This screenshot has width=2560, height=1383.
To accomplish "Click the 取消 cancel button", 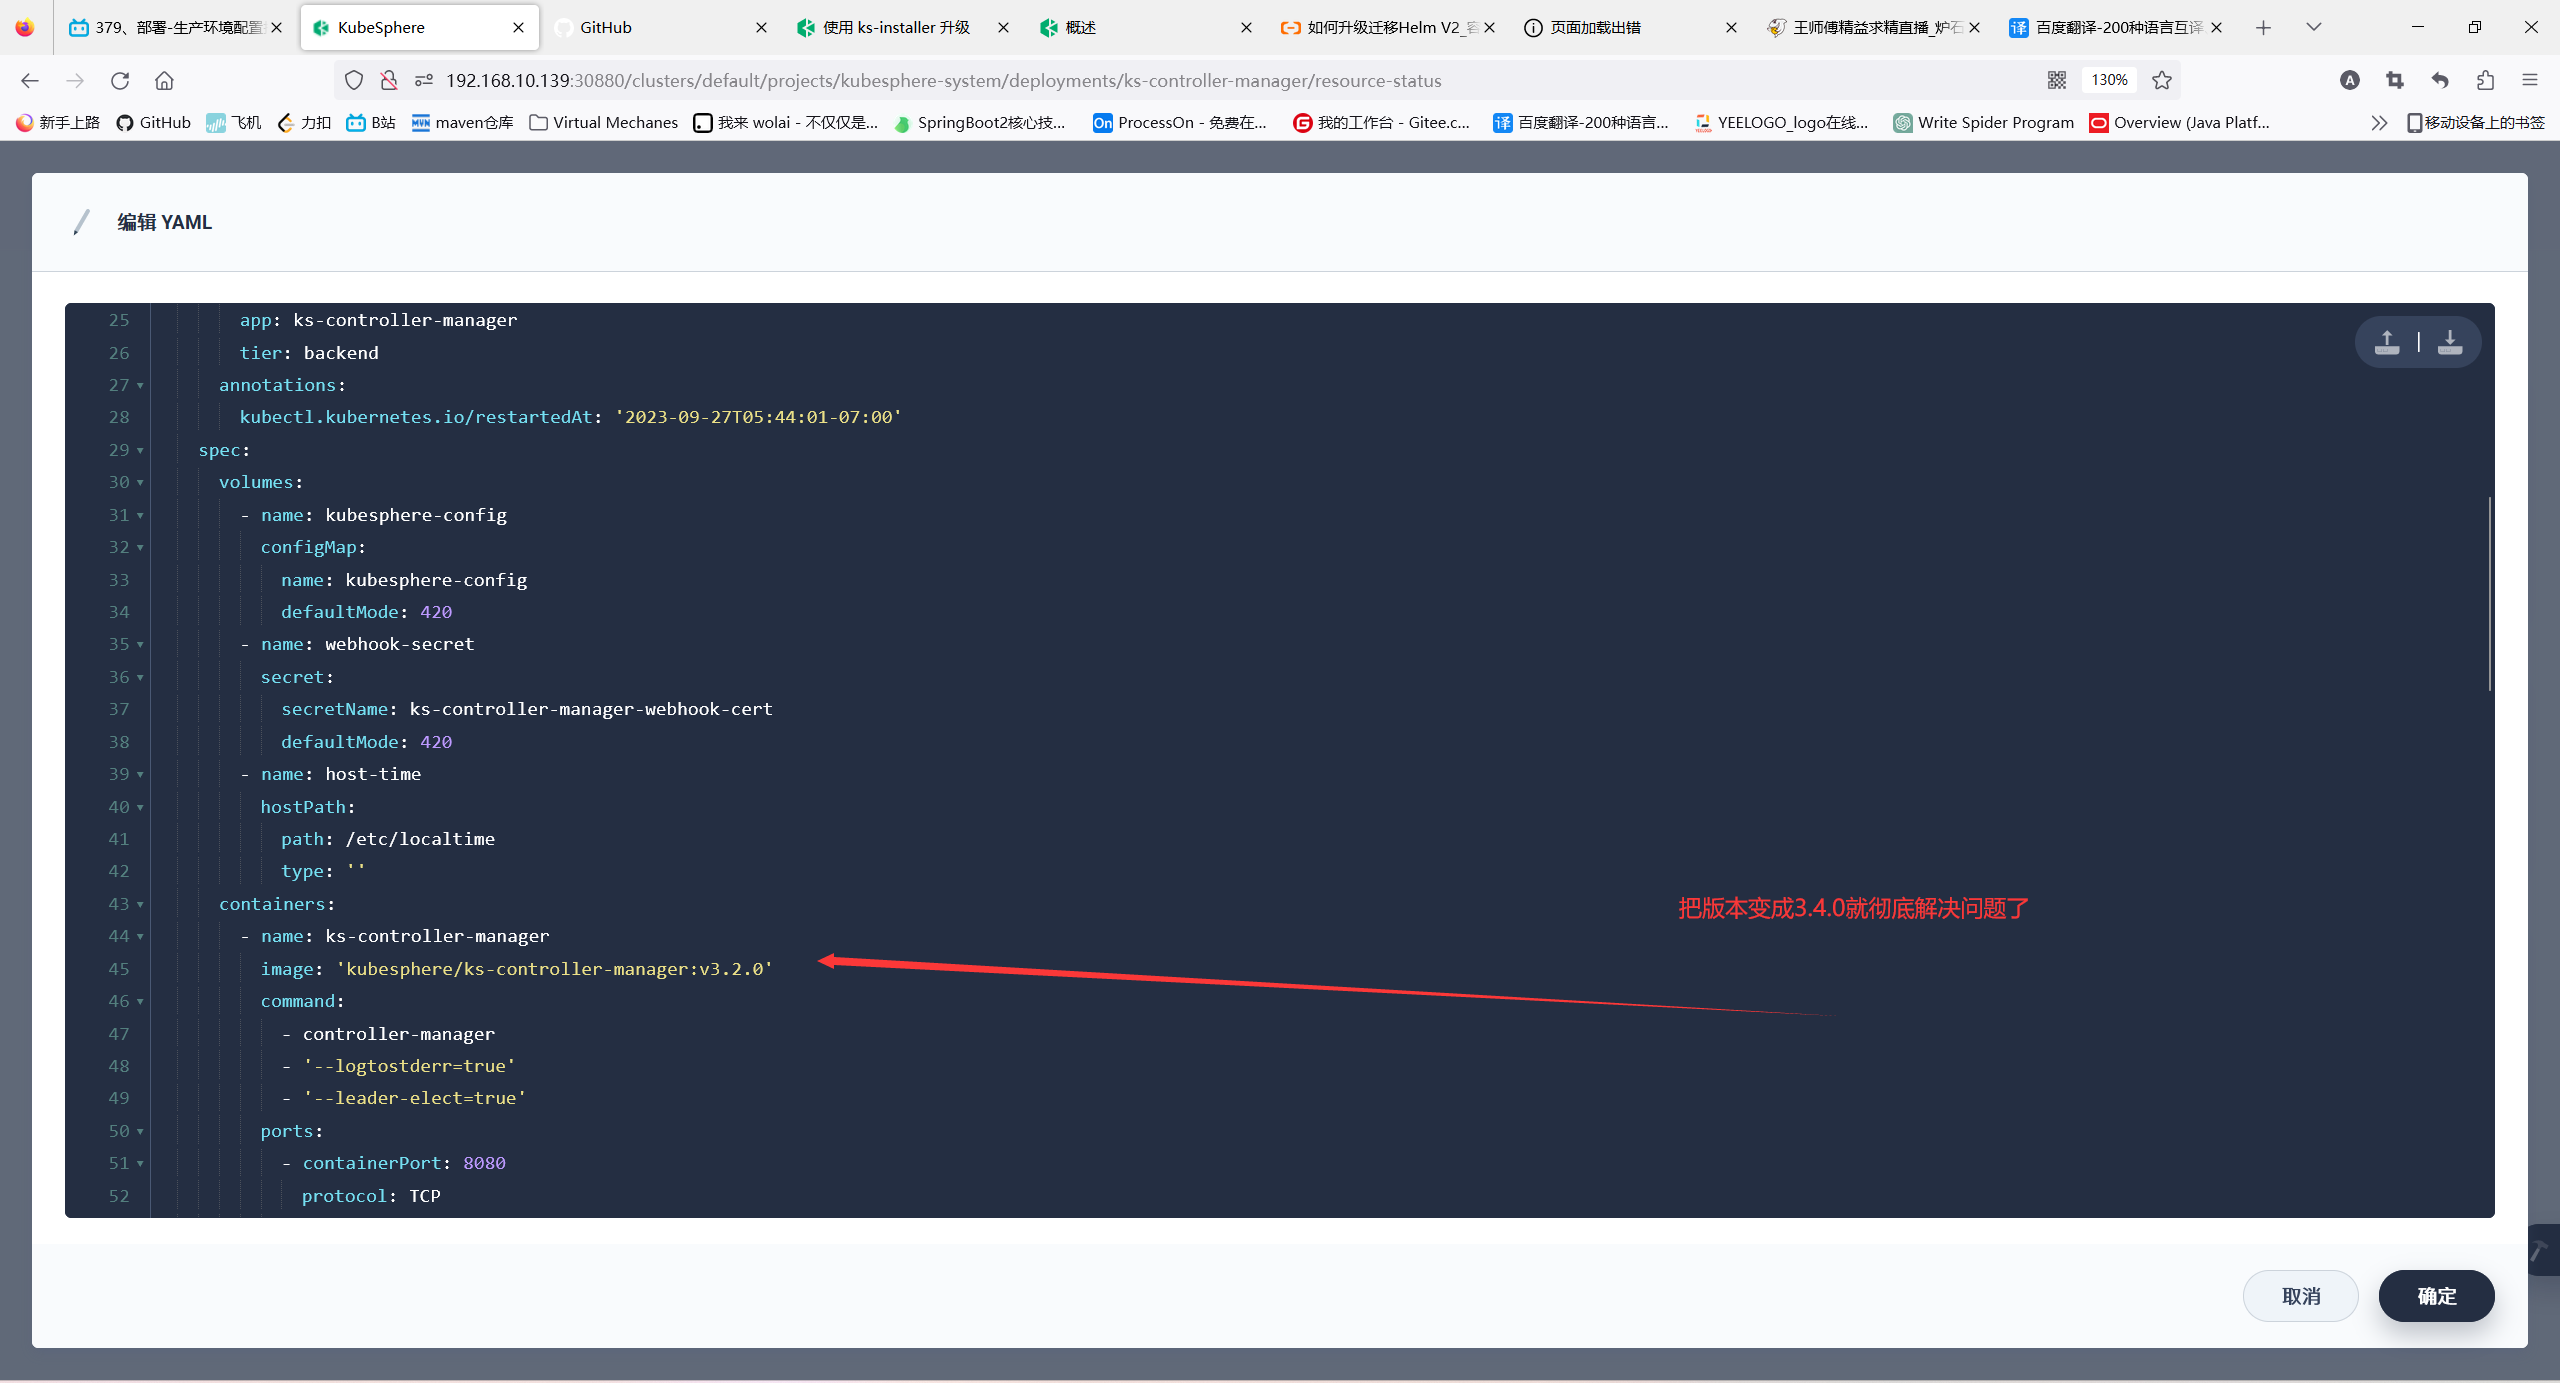I will point(2301,1296).
